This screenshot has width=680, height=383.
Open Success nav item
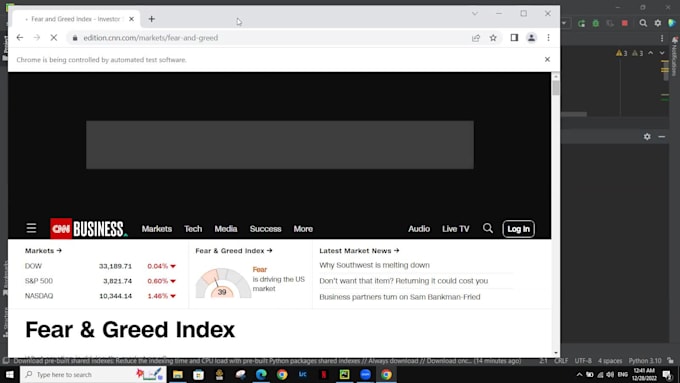[x=265, y=229]
